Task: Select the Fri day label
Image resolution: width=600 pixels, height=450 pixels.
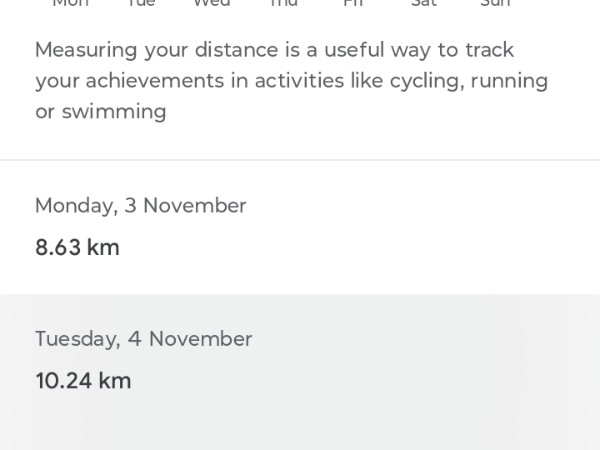Action: click(353, 3)
